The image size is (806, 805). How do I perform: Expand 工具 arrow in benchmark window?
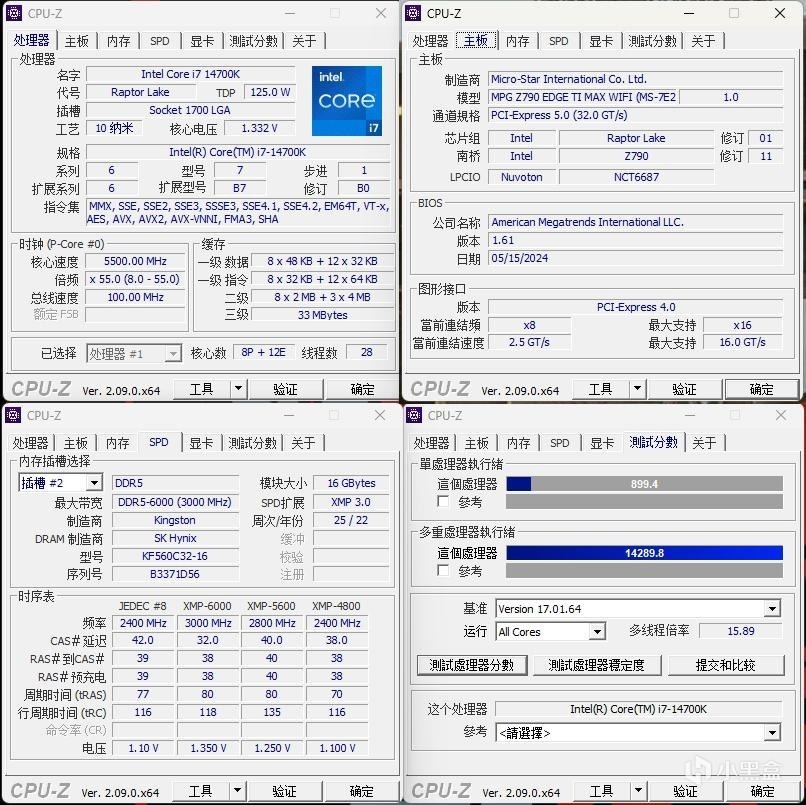point(638,791)
